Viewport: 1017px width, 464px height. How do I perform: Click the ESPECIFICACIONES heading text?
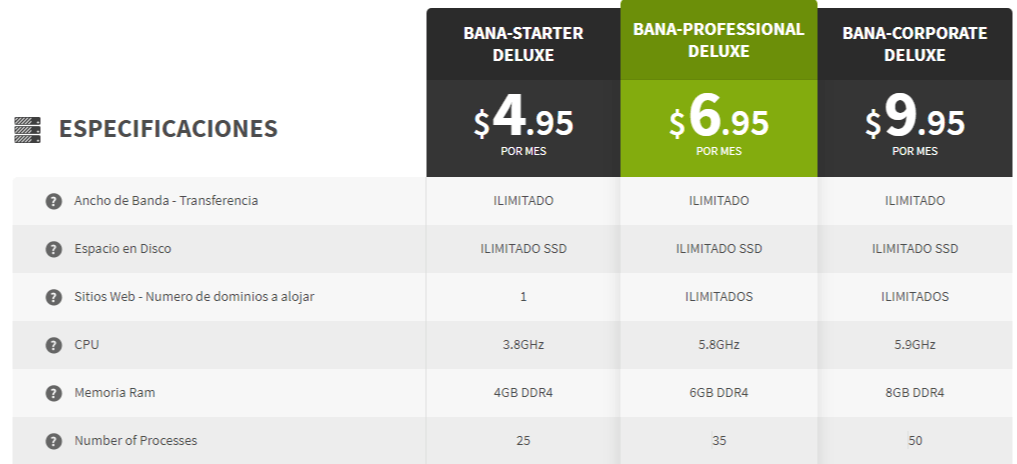(x=168, y=128)
